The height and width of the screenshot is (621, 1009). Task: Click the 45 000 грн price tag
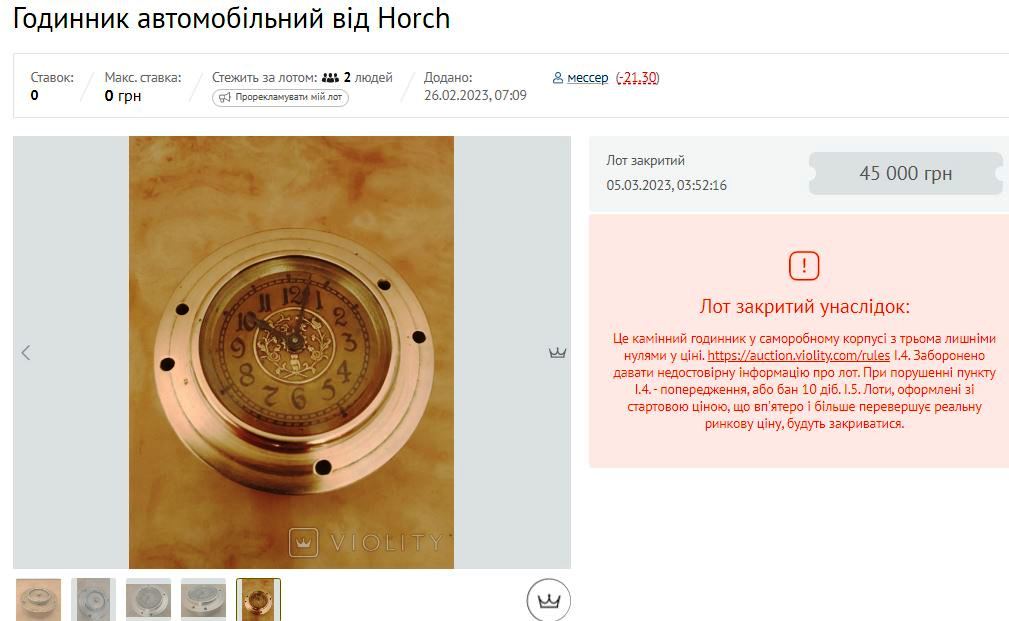tap(905, 173)
